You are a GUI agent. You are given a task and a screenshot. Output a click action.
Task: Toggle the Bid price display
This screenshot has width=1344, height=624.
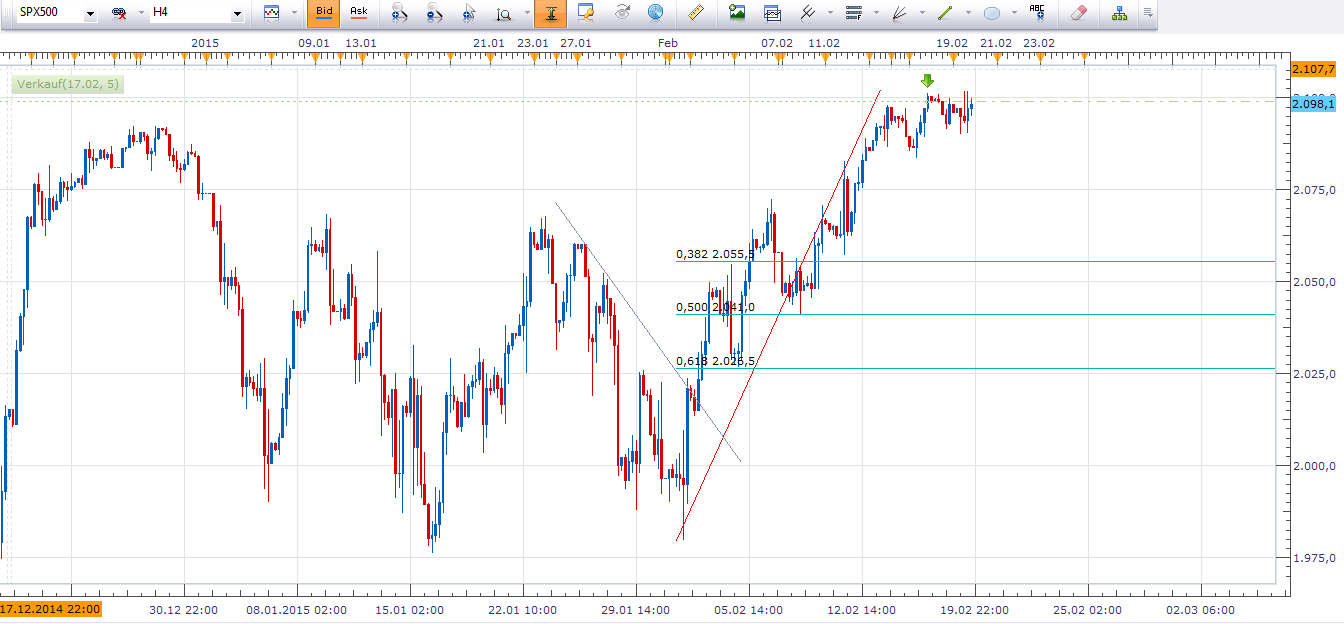coord(324,13)
